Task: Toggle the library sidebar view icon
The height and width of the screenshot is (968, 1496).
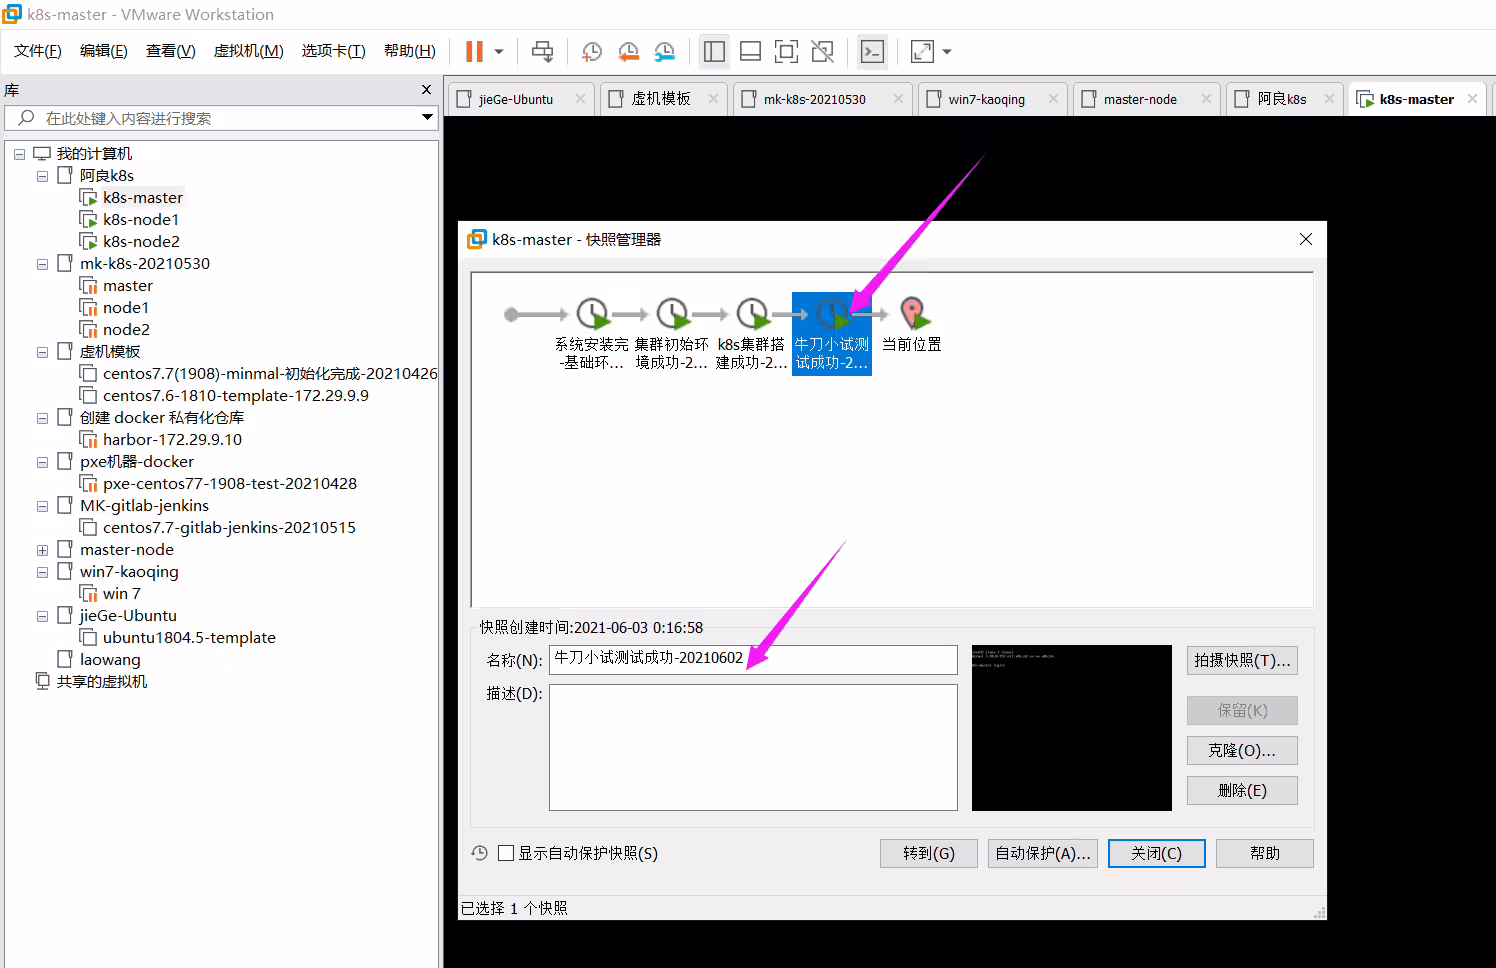Action: click(x=714, y=51)
